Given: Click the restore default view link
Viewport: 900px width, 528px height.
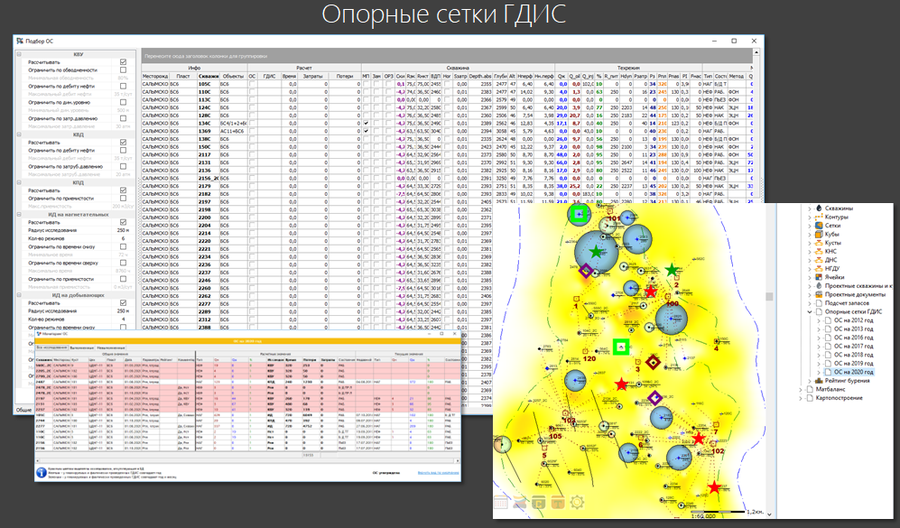Looking at the screenshot, I should 438,473.
